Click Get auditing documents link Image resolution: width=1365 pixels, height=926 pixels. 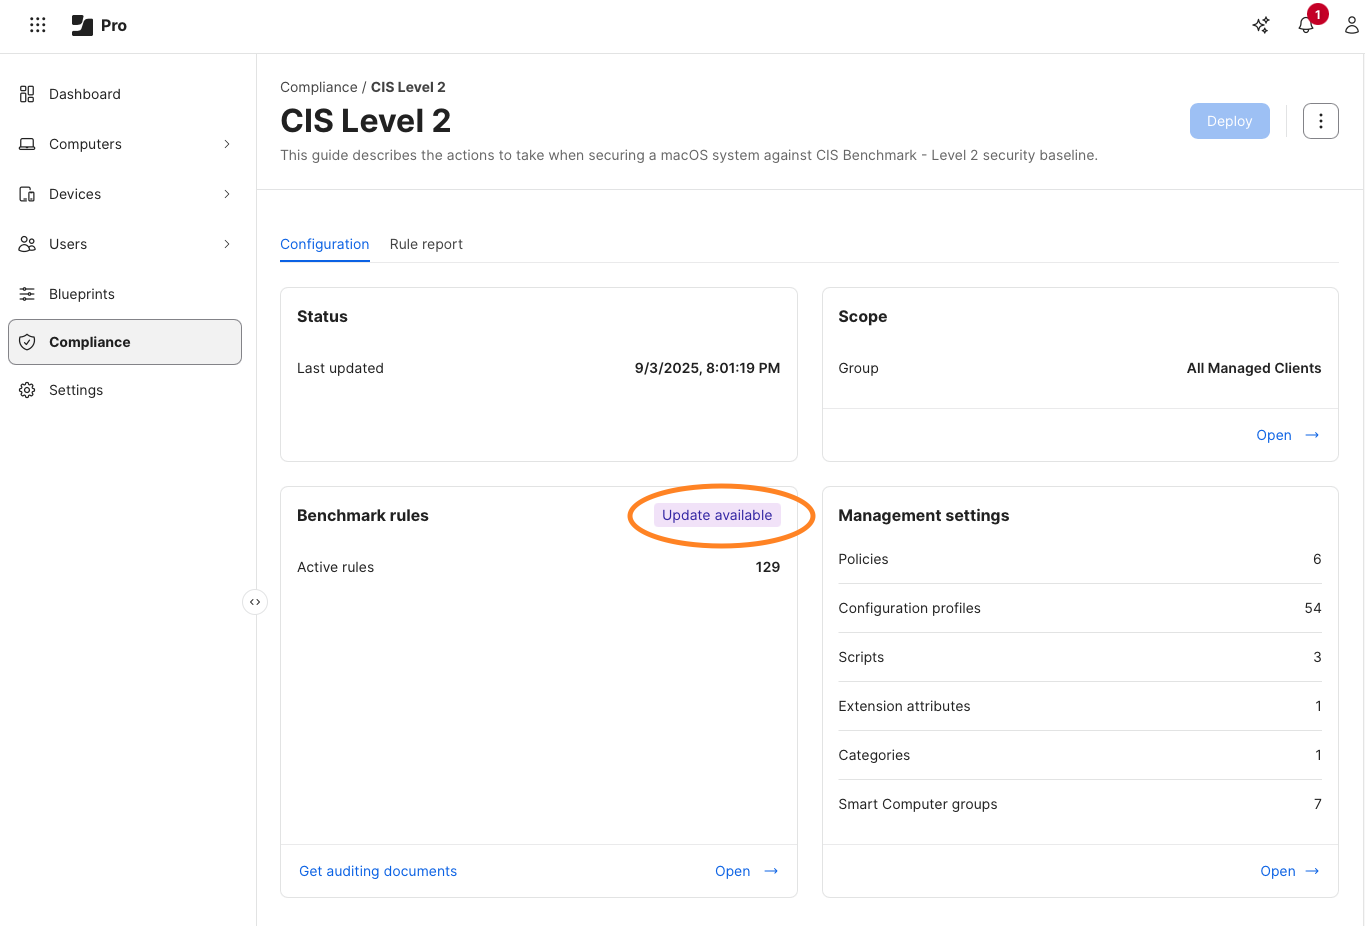(x=378, y=871)
